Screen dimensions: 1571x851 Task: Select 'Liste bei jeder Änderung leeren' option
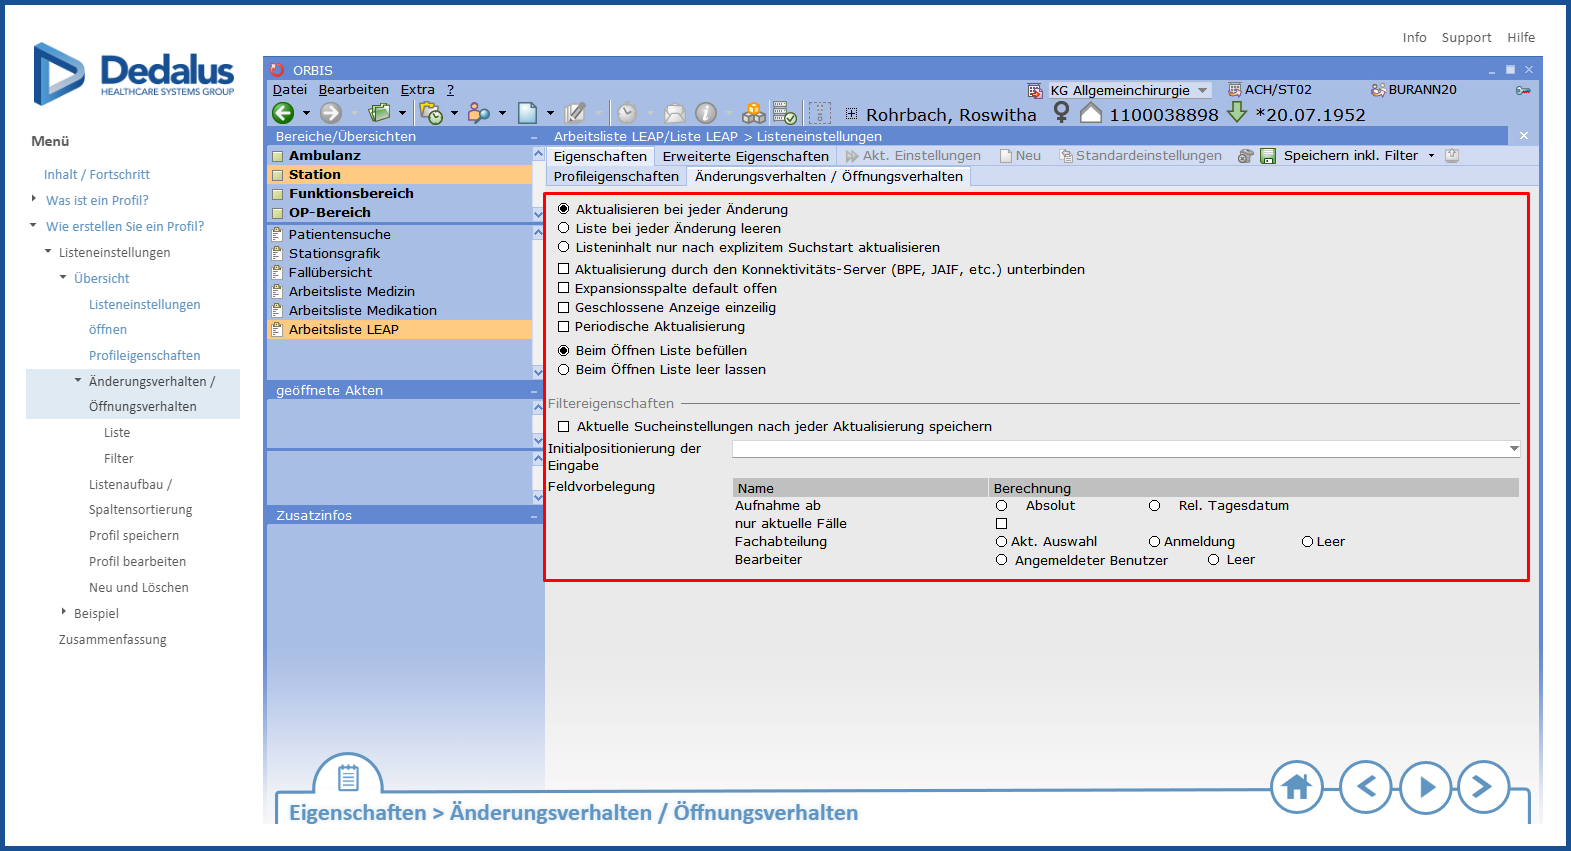(564, 229)
